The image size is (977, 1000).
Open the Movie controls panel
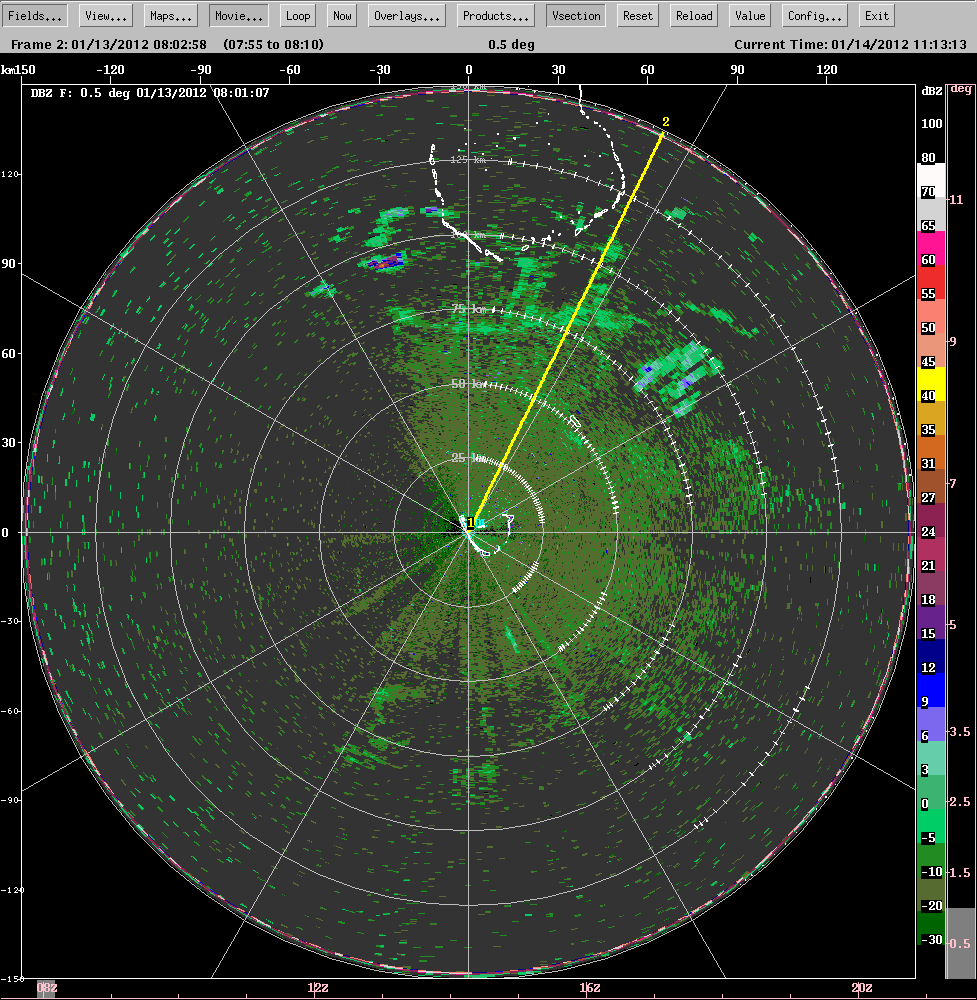click(x=237, y=15)
